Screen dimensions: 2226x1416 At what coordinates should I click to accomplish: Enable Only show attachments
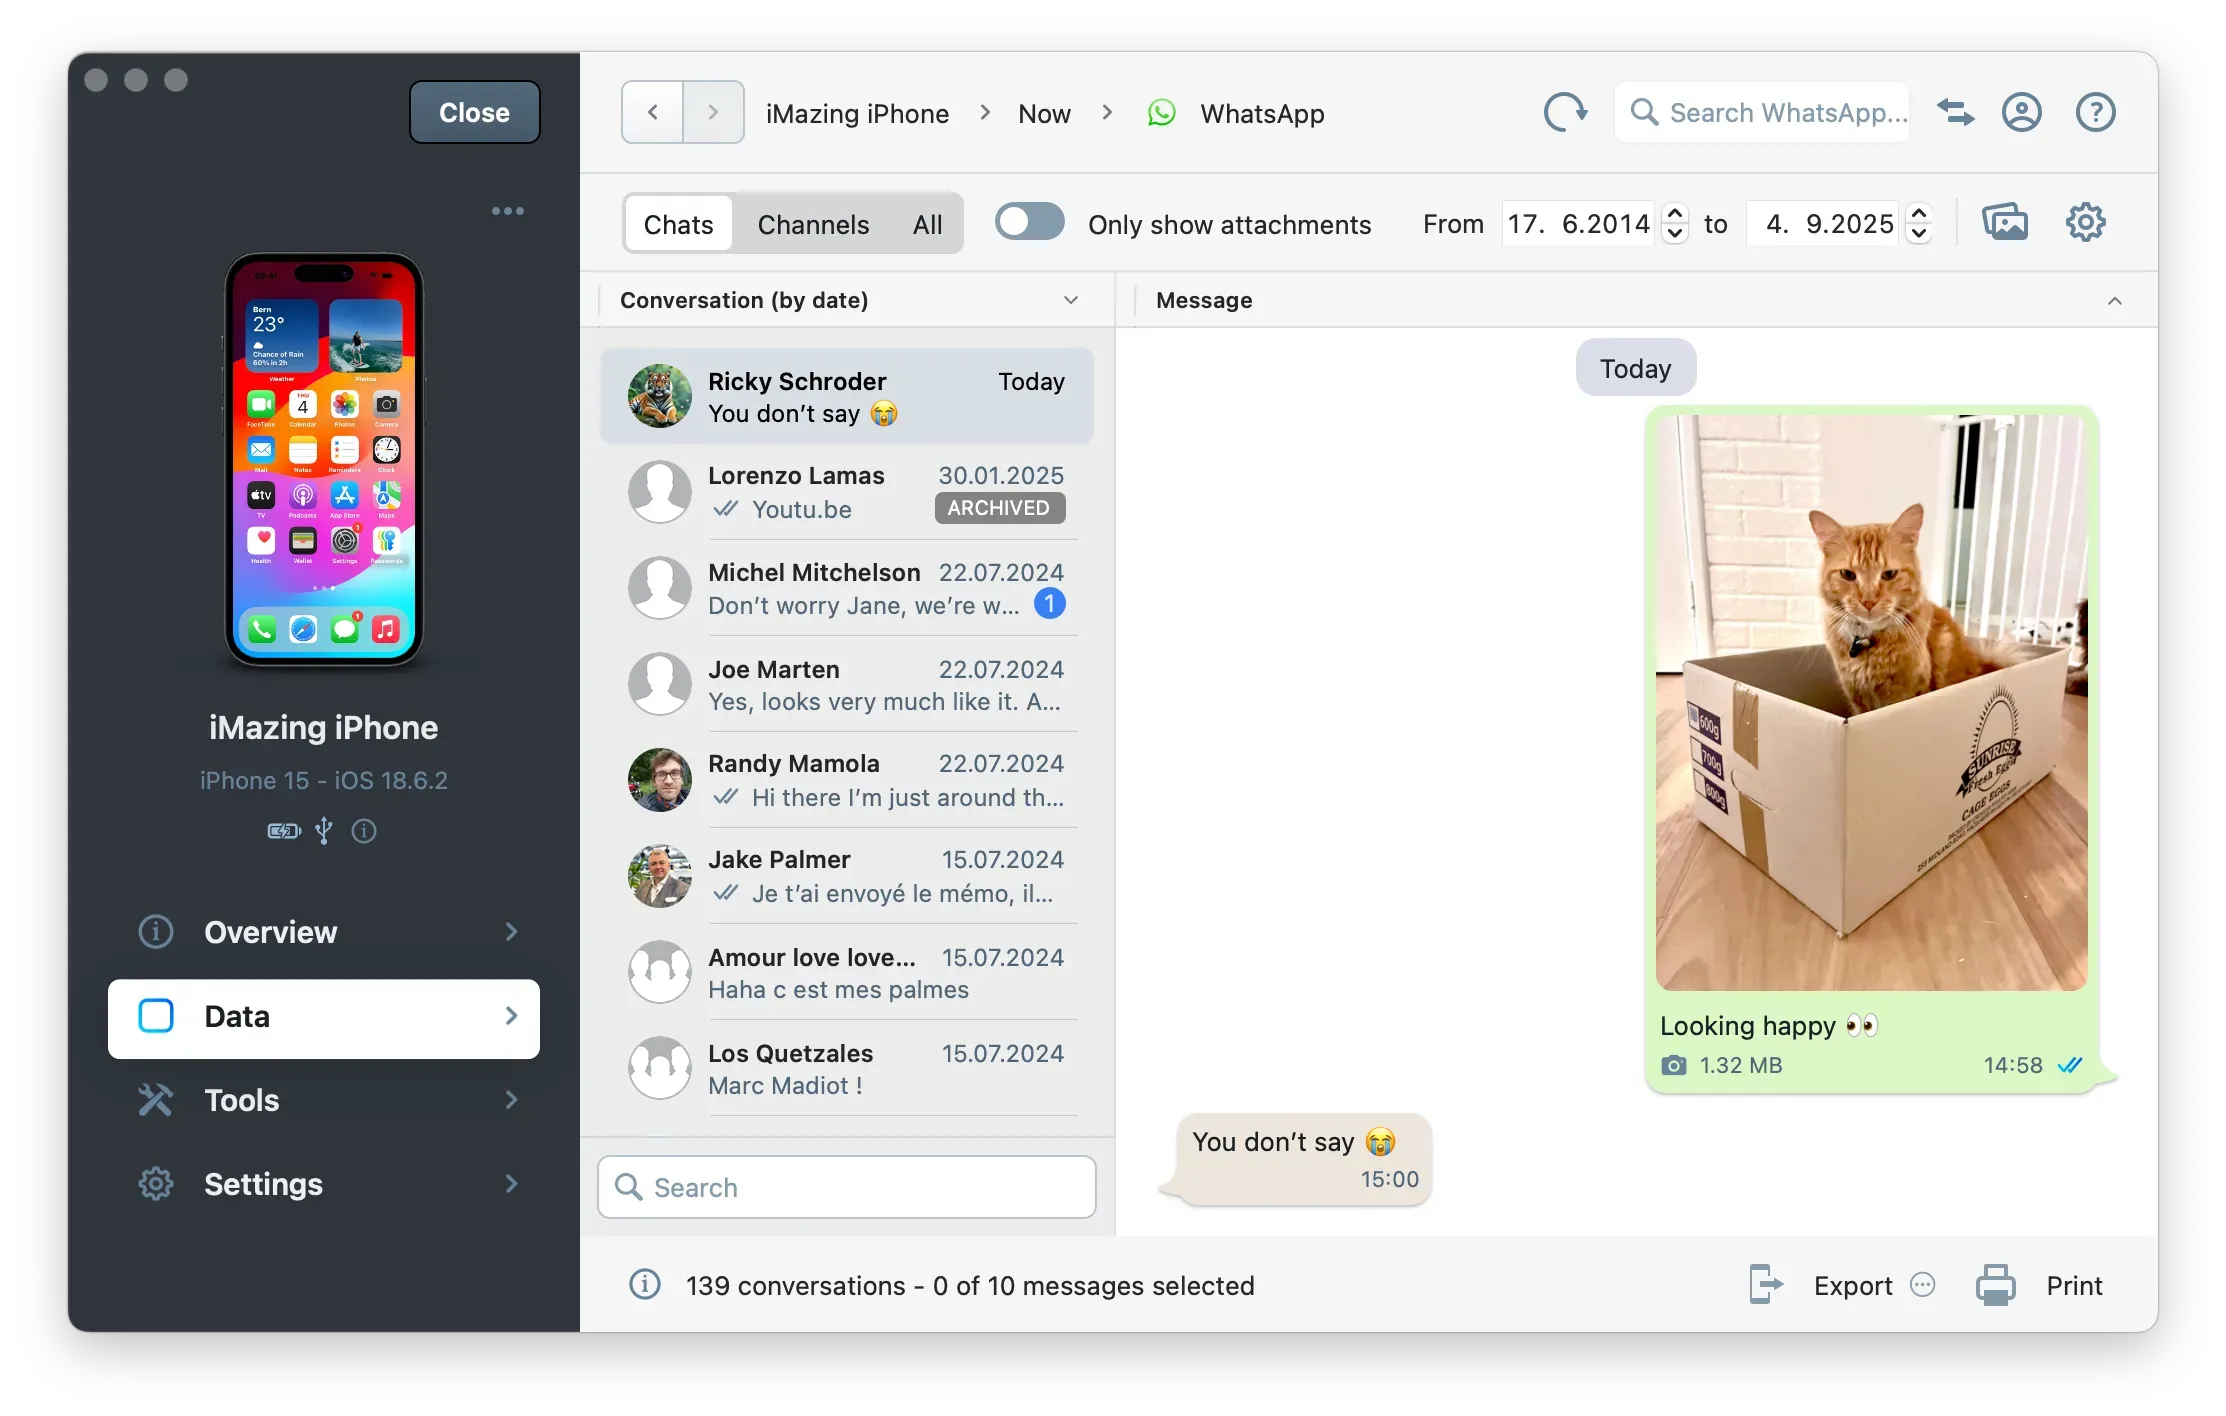coord(1029,222)
